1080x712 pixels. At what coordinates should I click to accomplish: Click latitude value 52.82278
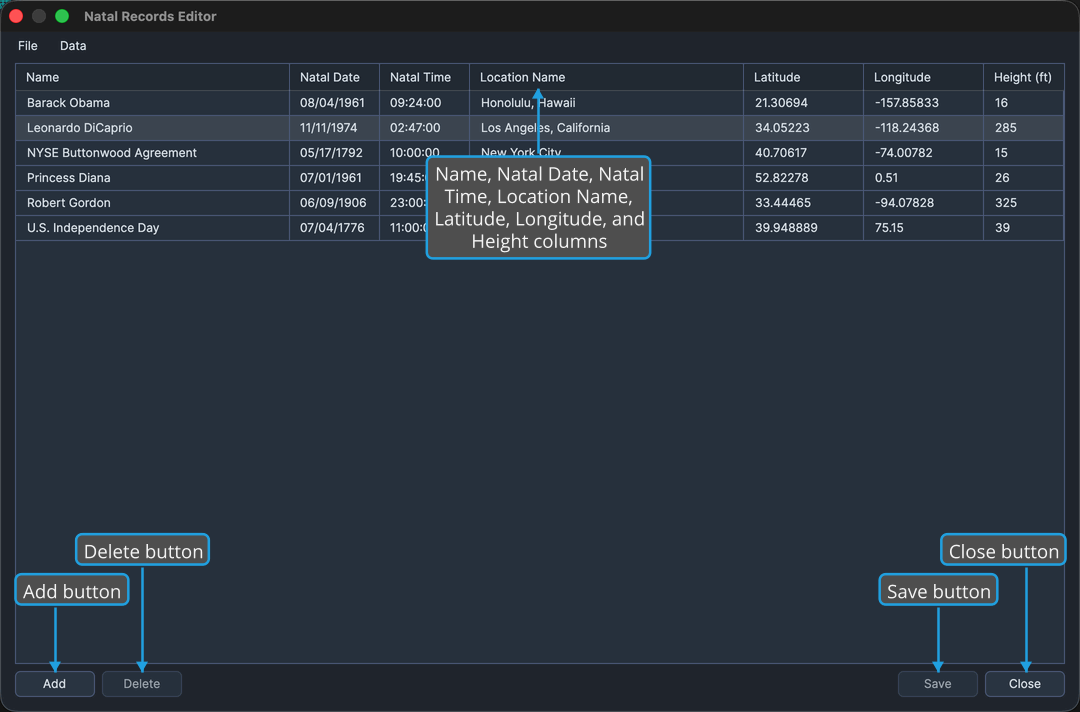[x=803, y=178]
